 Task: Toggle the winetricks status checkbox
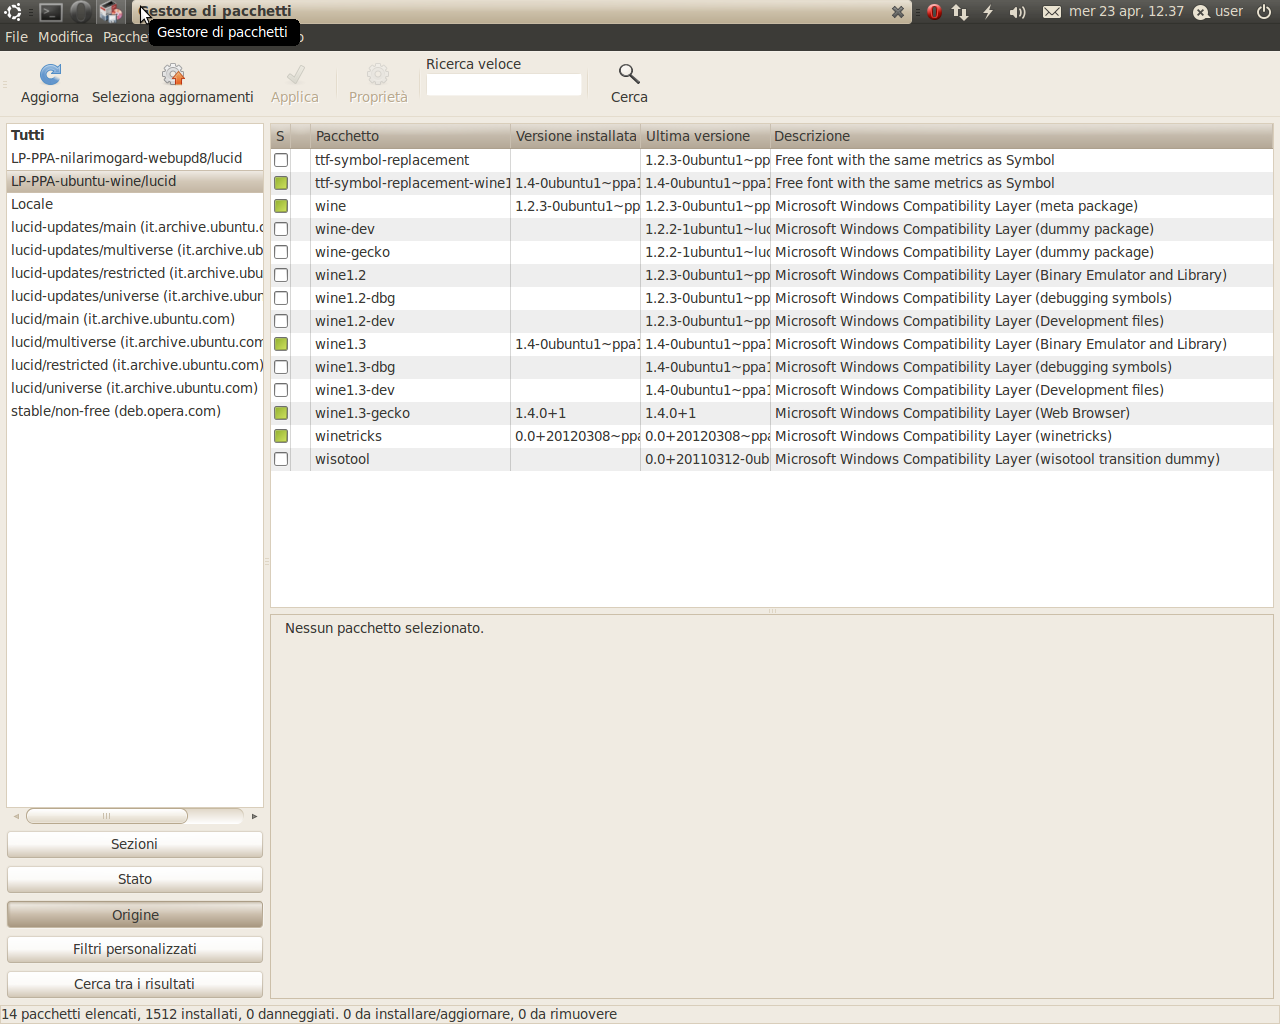click(x=281, y=436)
